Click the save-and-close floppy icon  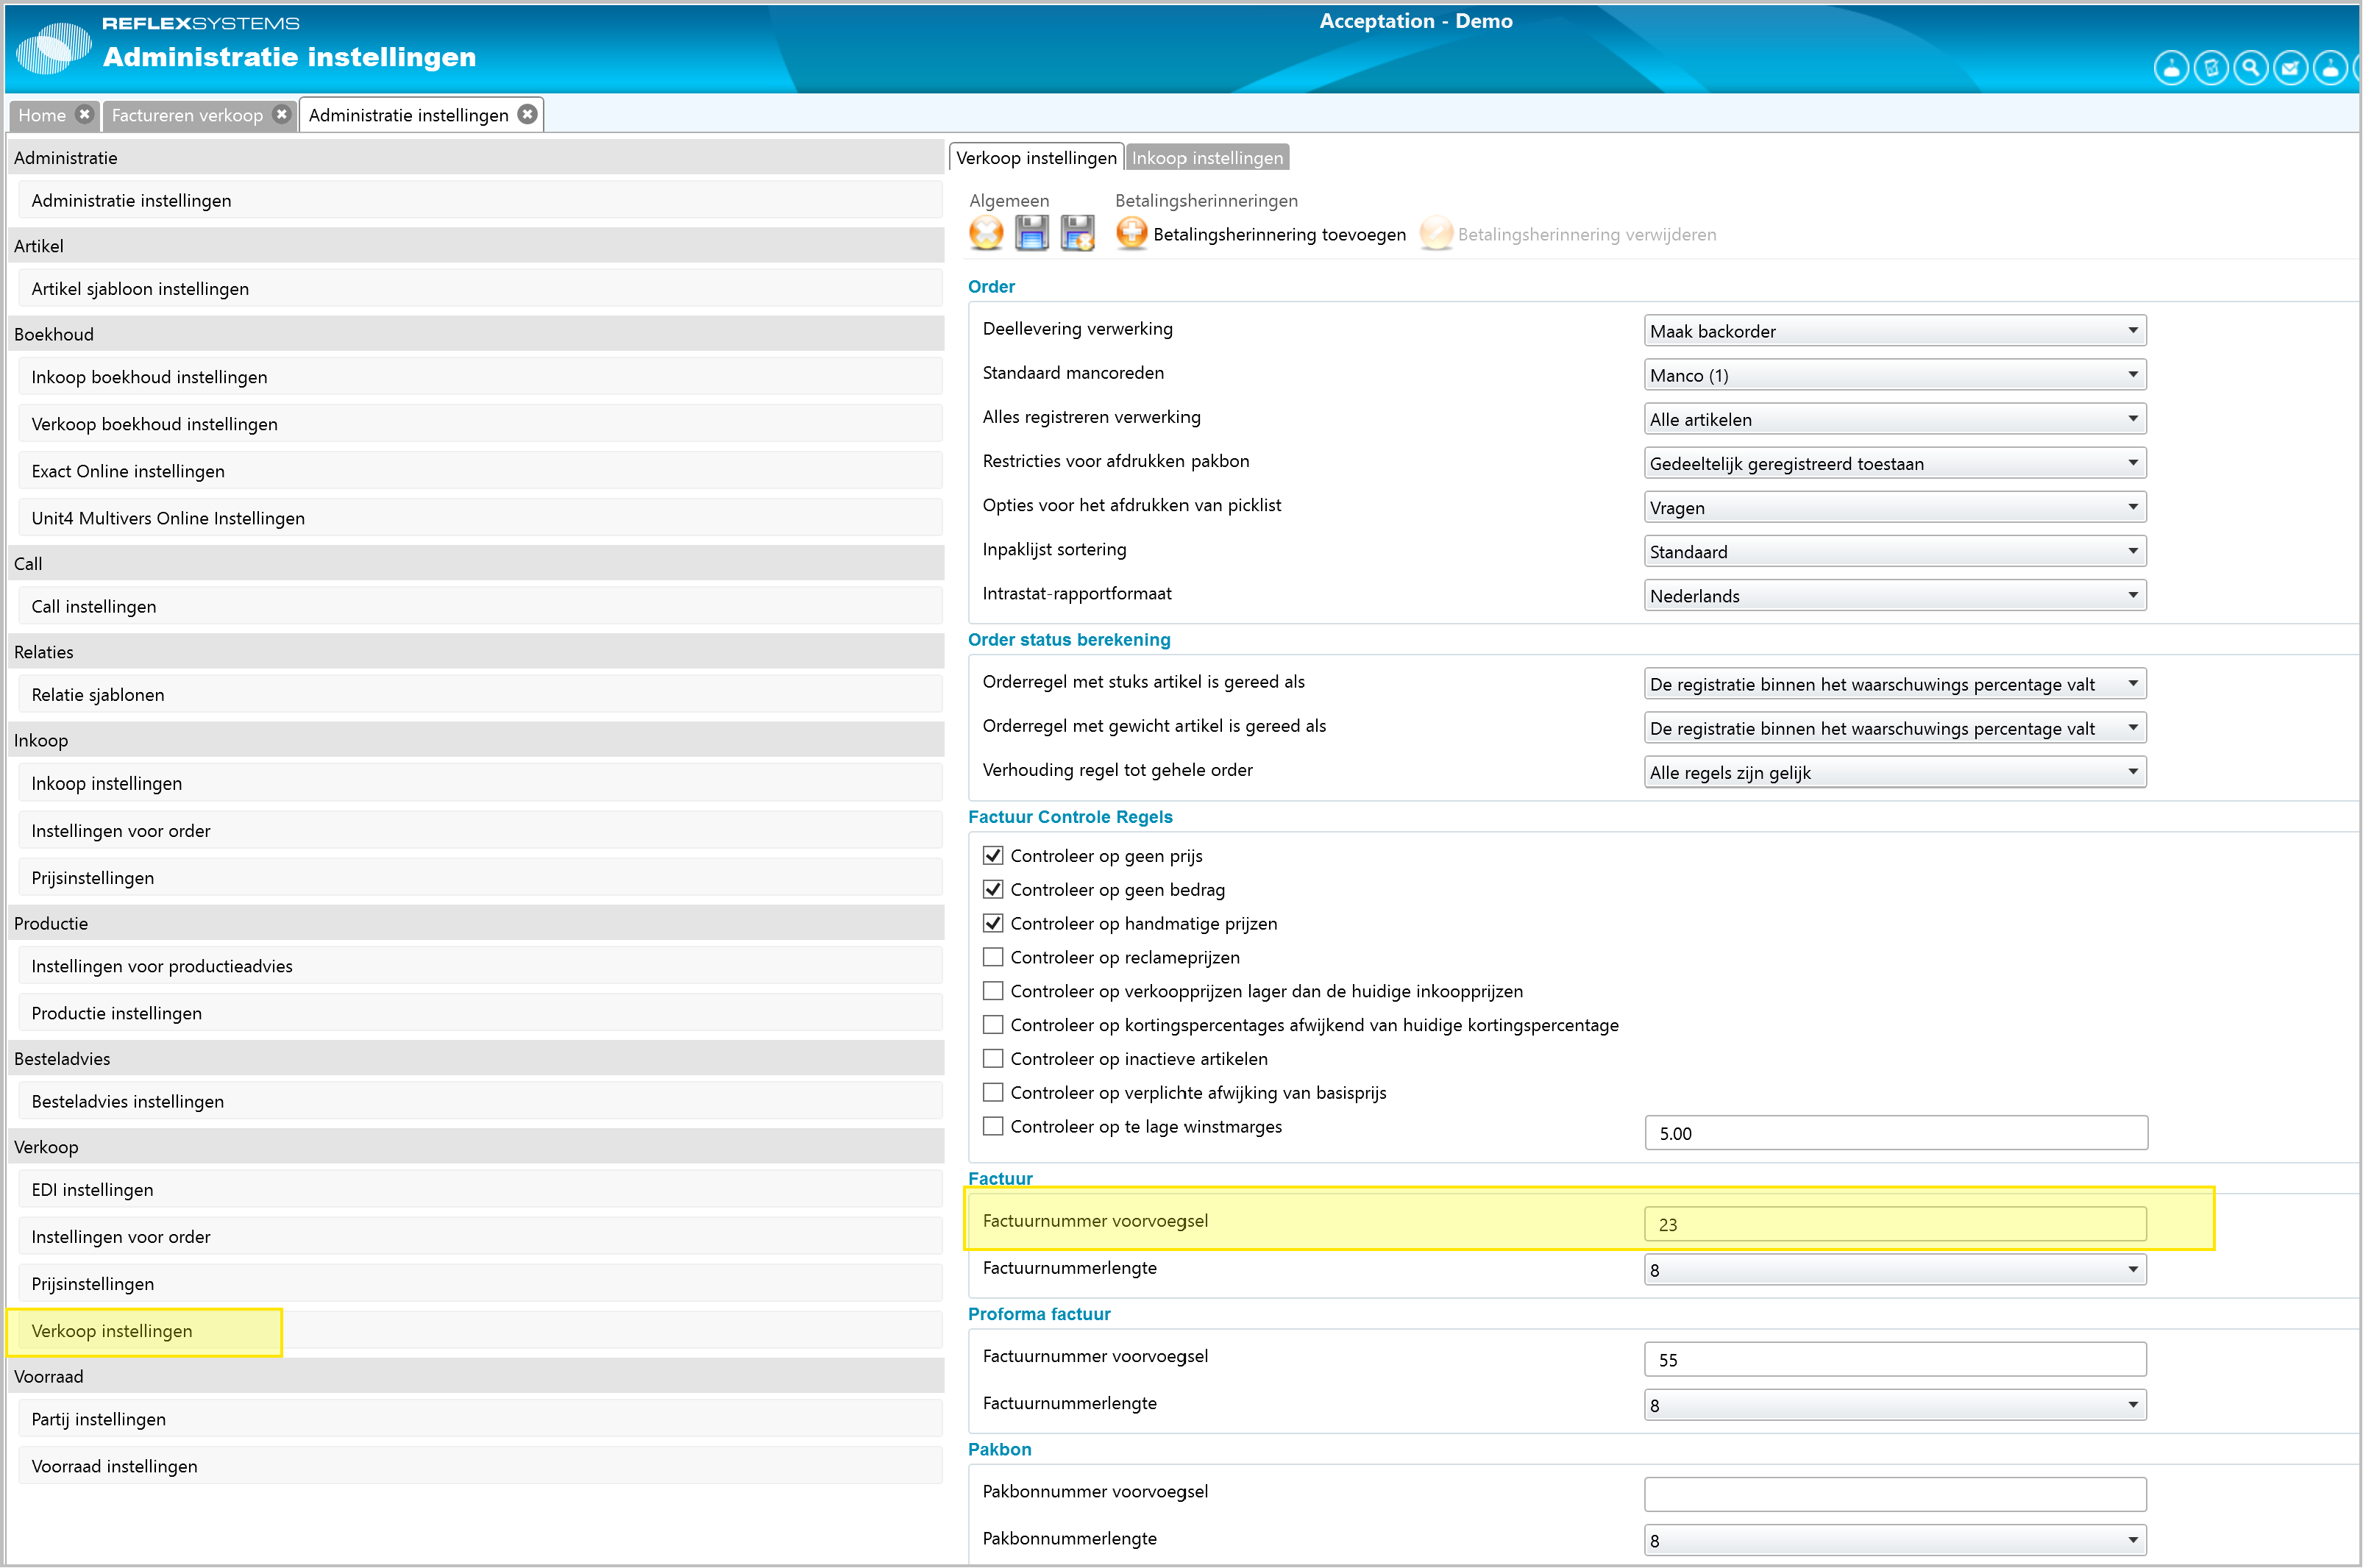coord(1077,233)
